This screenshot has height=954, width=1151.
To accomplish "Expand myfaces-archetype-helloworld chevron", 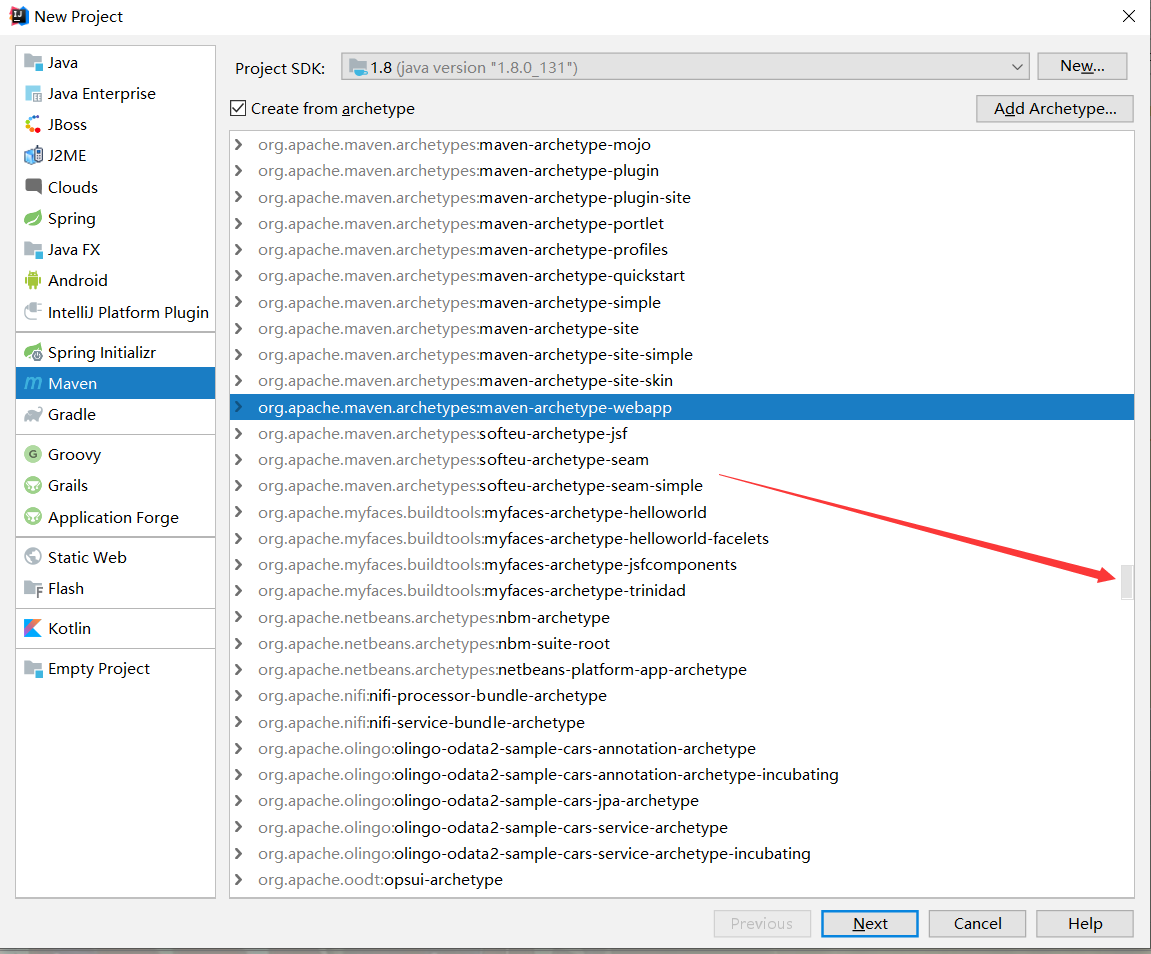I will point(239,512).
